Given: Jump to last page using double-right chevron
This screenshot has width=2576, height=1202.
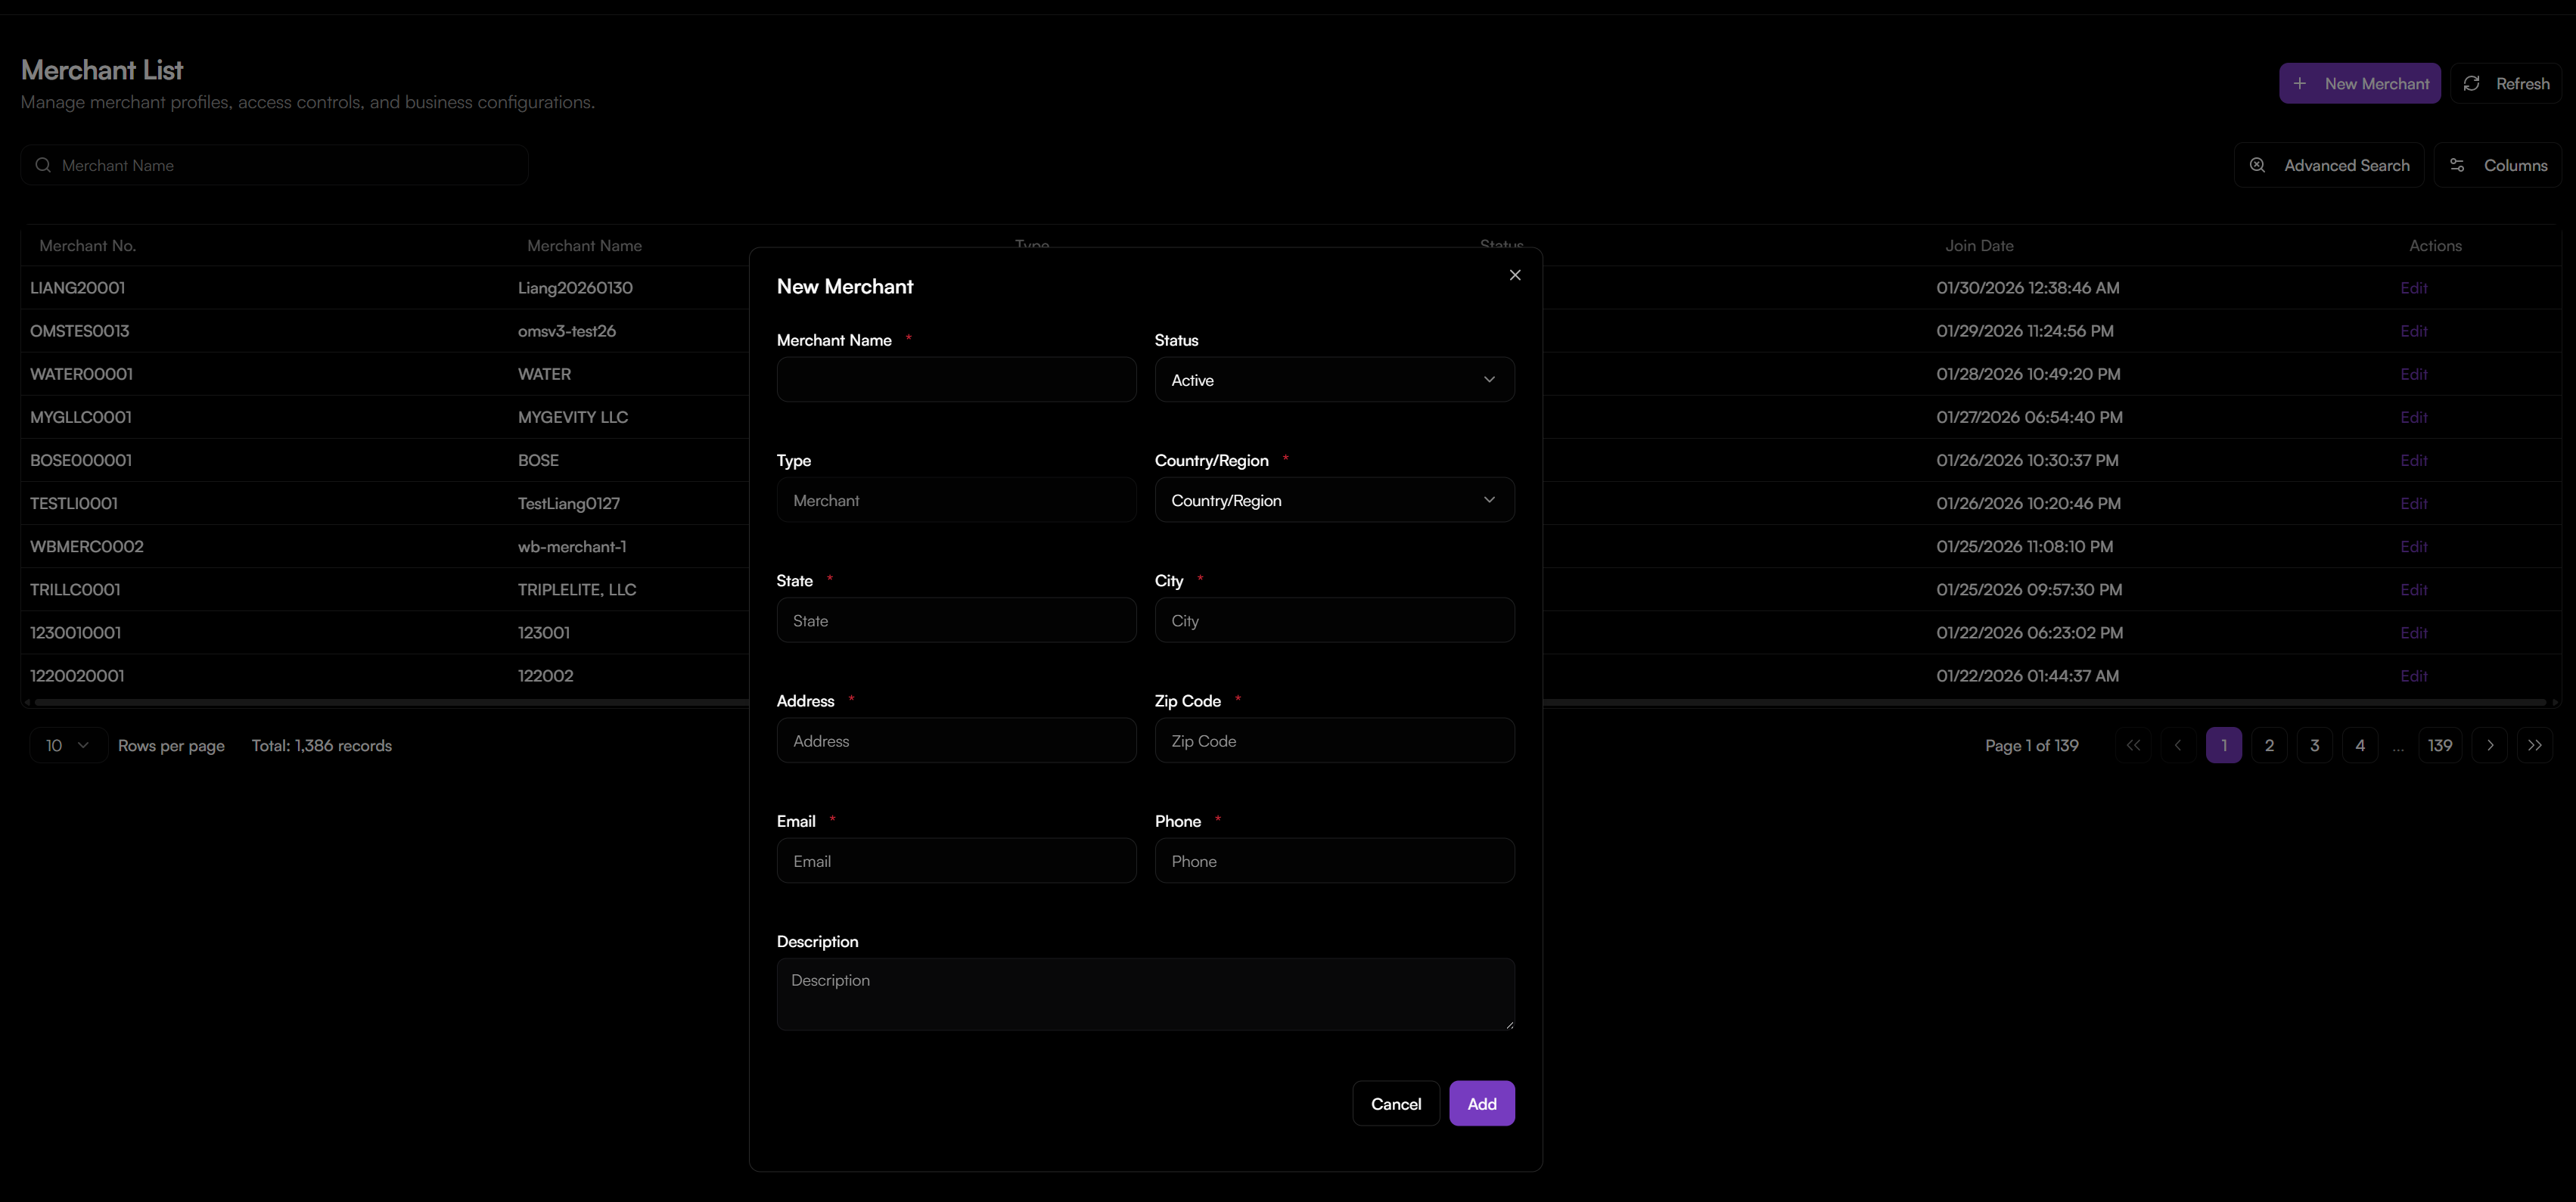Looking at the screenshot, I should pyautogui.click(x=2535, y=745).
